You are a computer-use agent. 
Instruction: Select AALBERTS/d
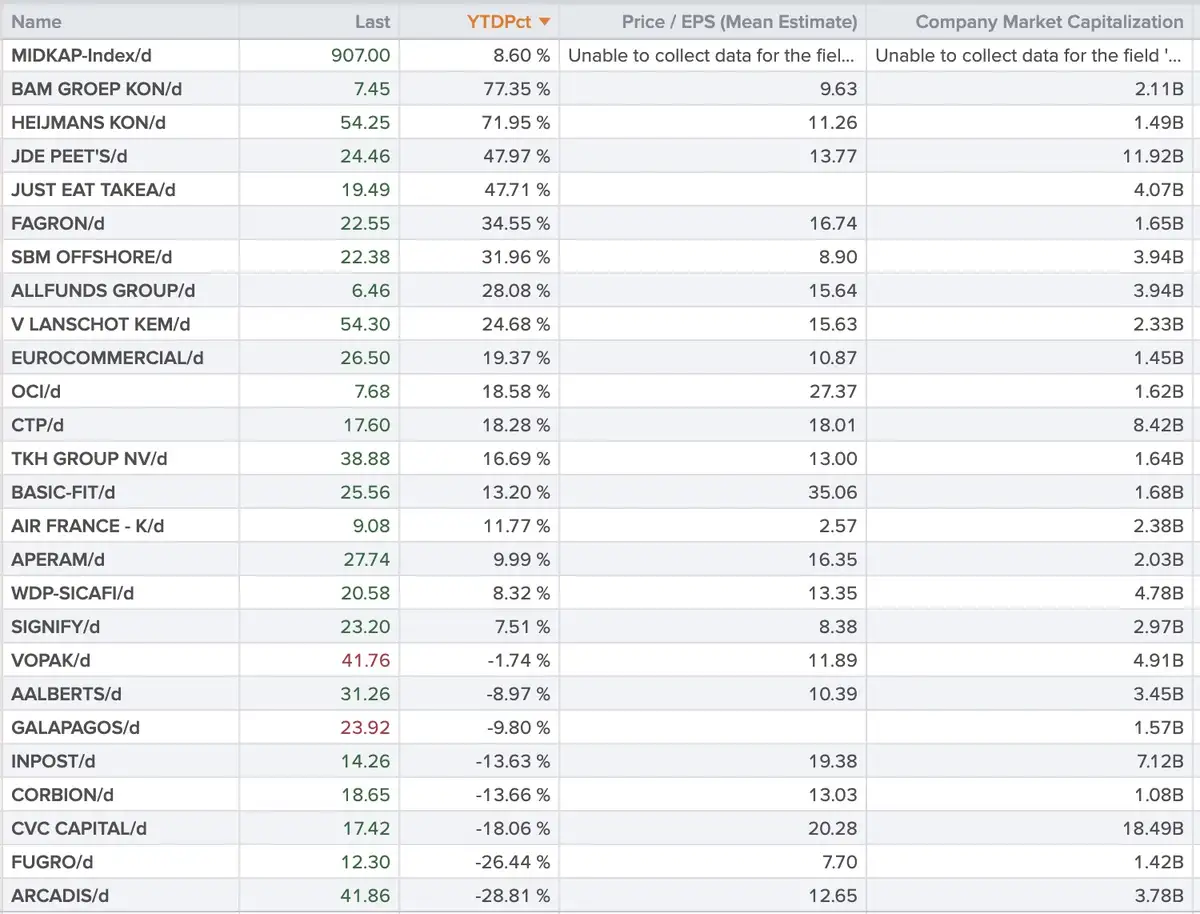click(x=65, y=694)
